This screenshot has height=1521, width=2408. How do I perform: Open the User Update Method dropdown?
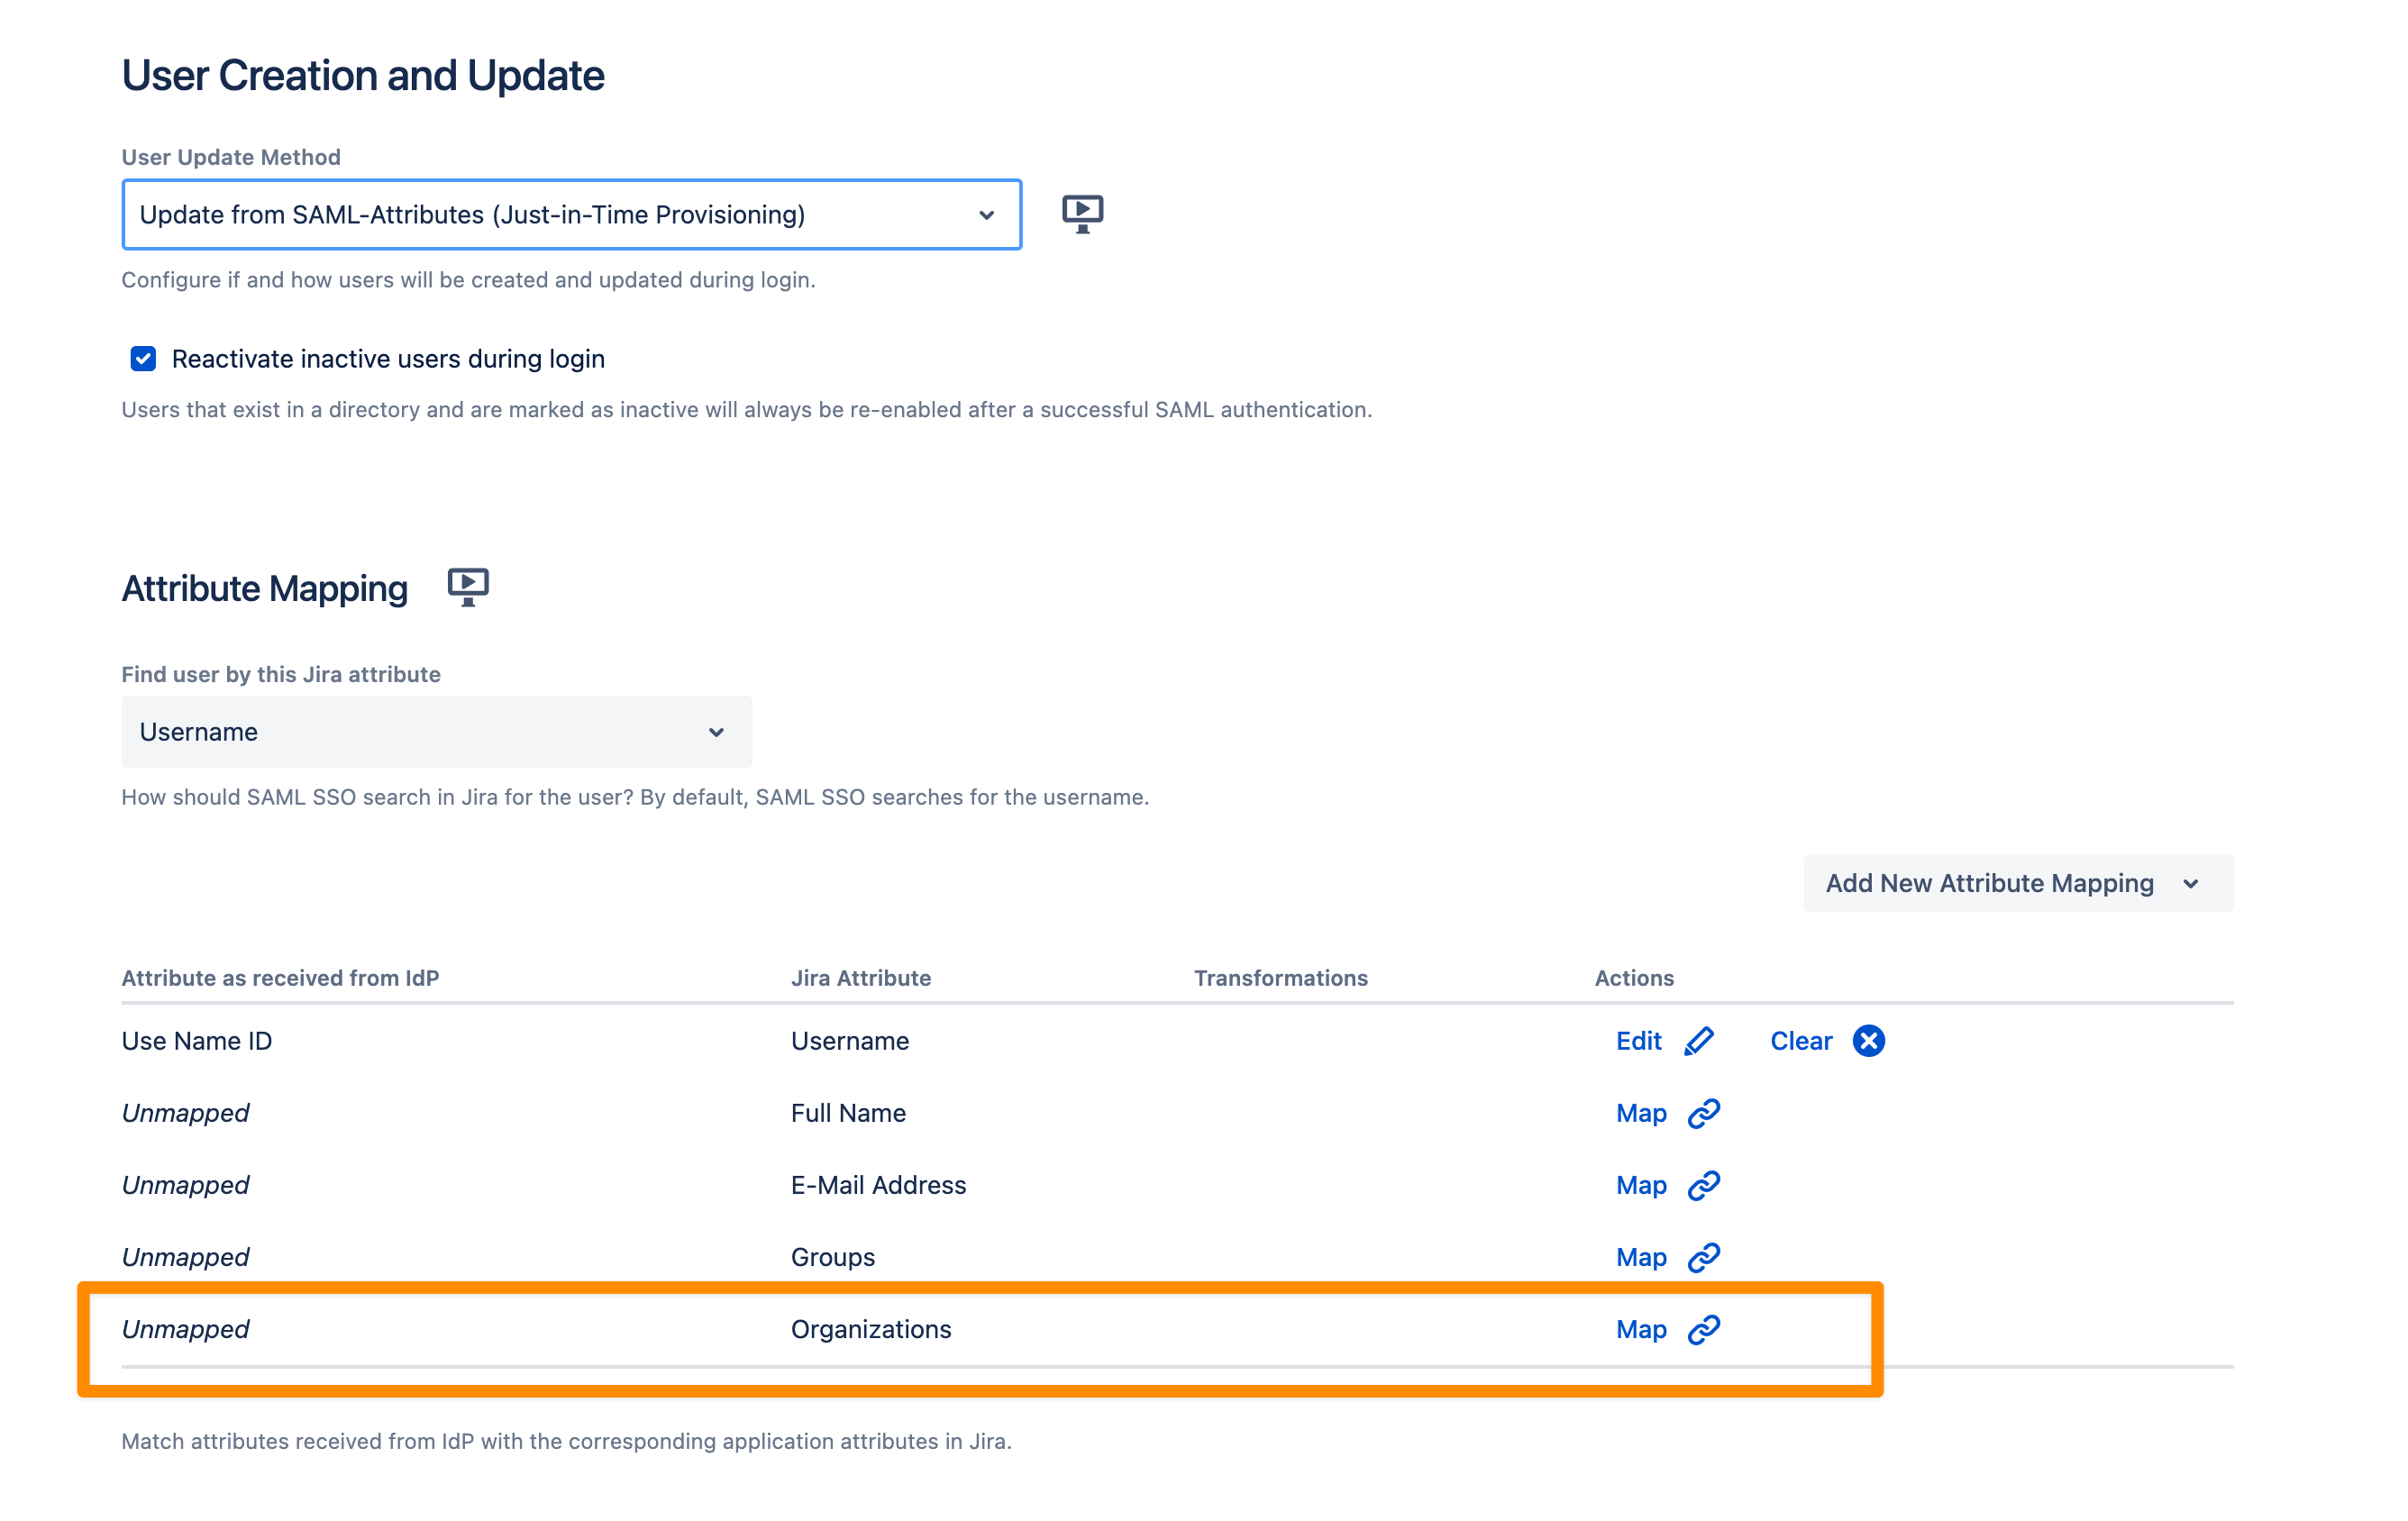point(572,215)
